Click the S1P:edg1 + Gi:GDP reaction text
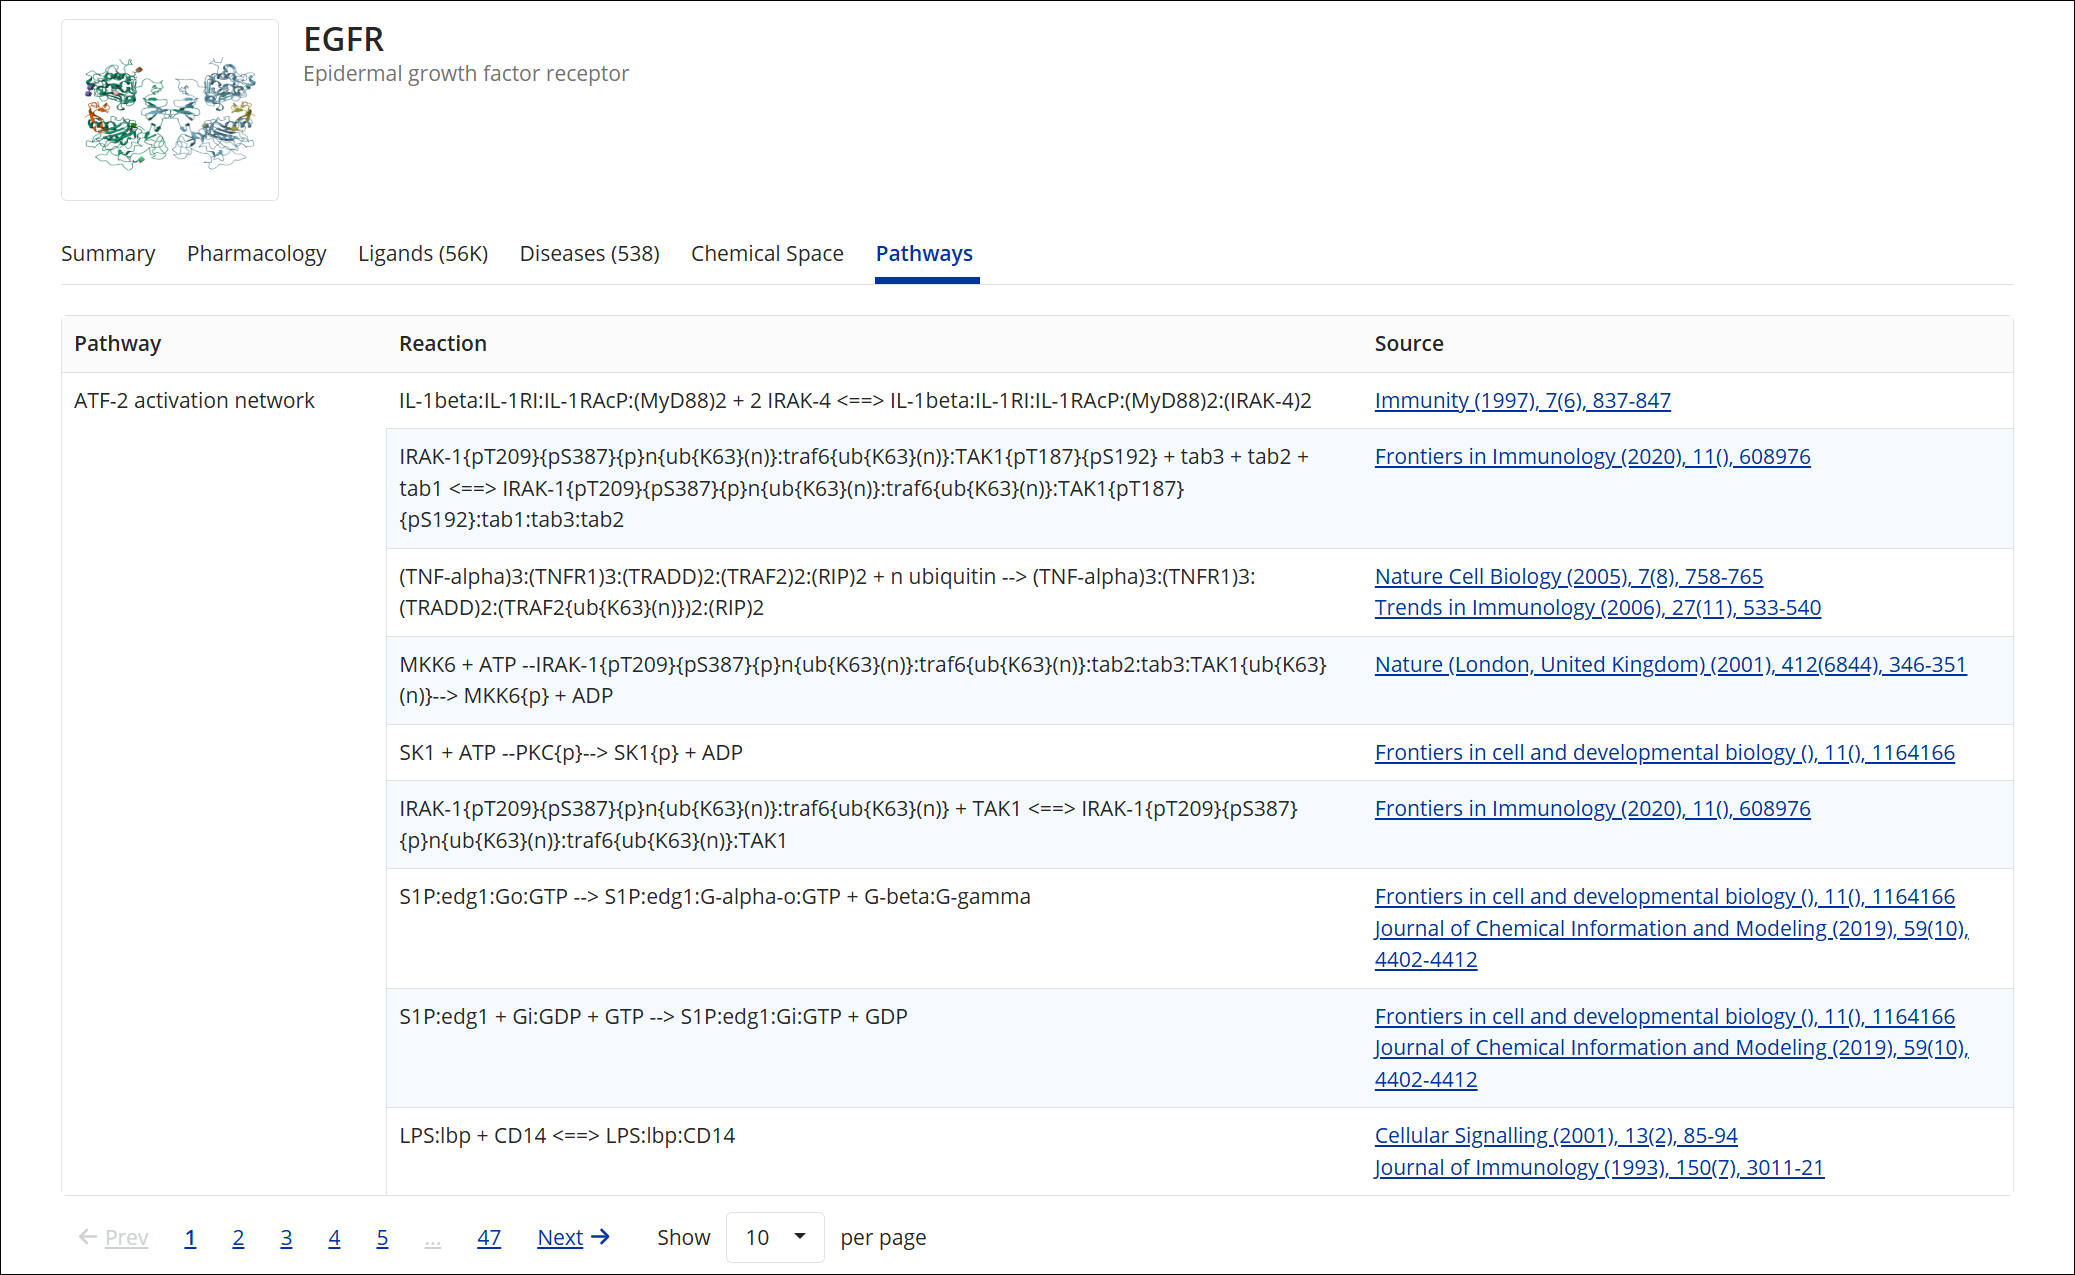Image resolution: width=2075 pixels, height=1275 pixels. coord(653,1017)
